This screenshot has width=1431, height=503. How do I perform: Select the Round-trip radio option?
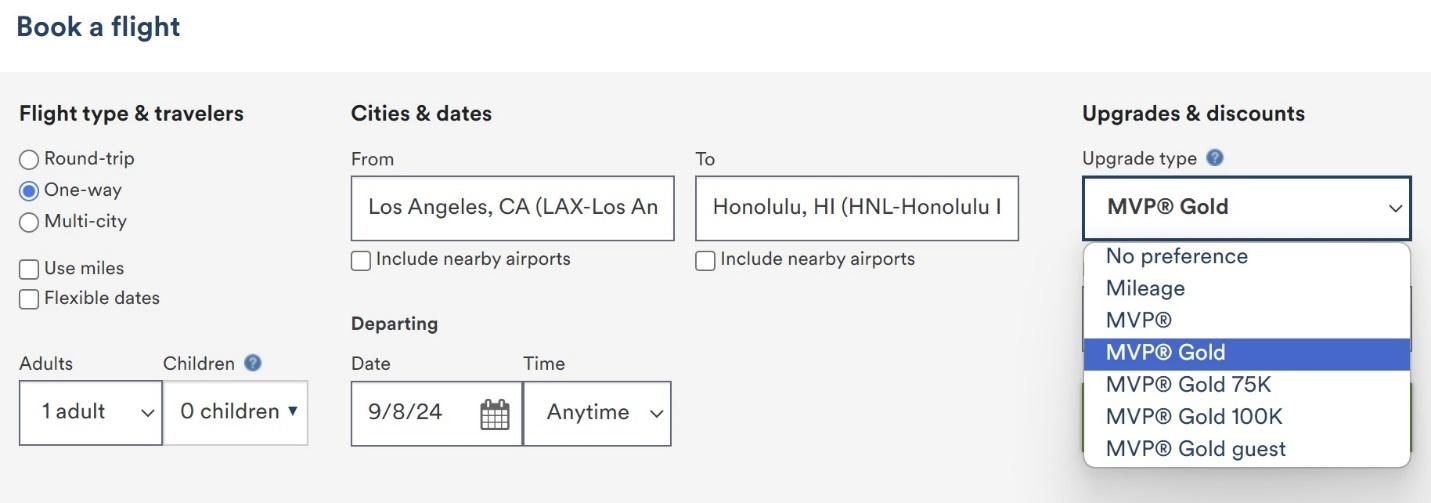point(29,159)
